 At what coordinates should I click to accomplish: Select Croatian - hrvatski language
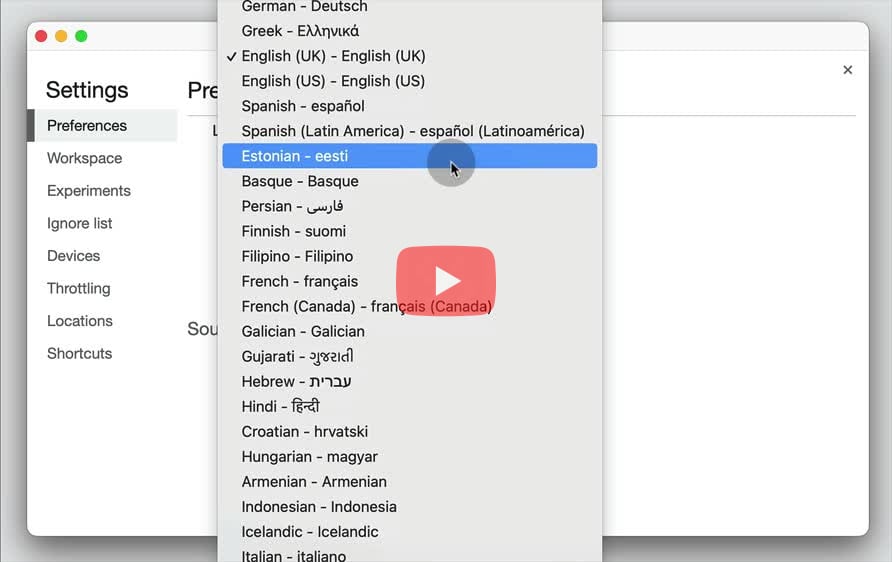410,431
